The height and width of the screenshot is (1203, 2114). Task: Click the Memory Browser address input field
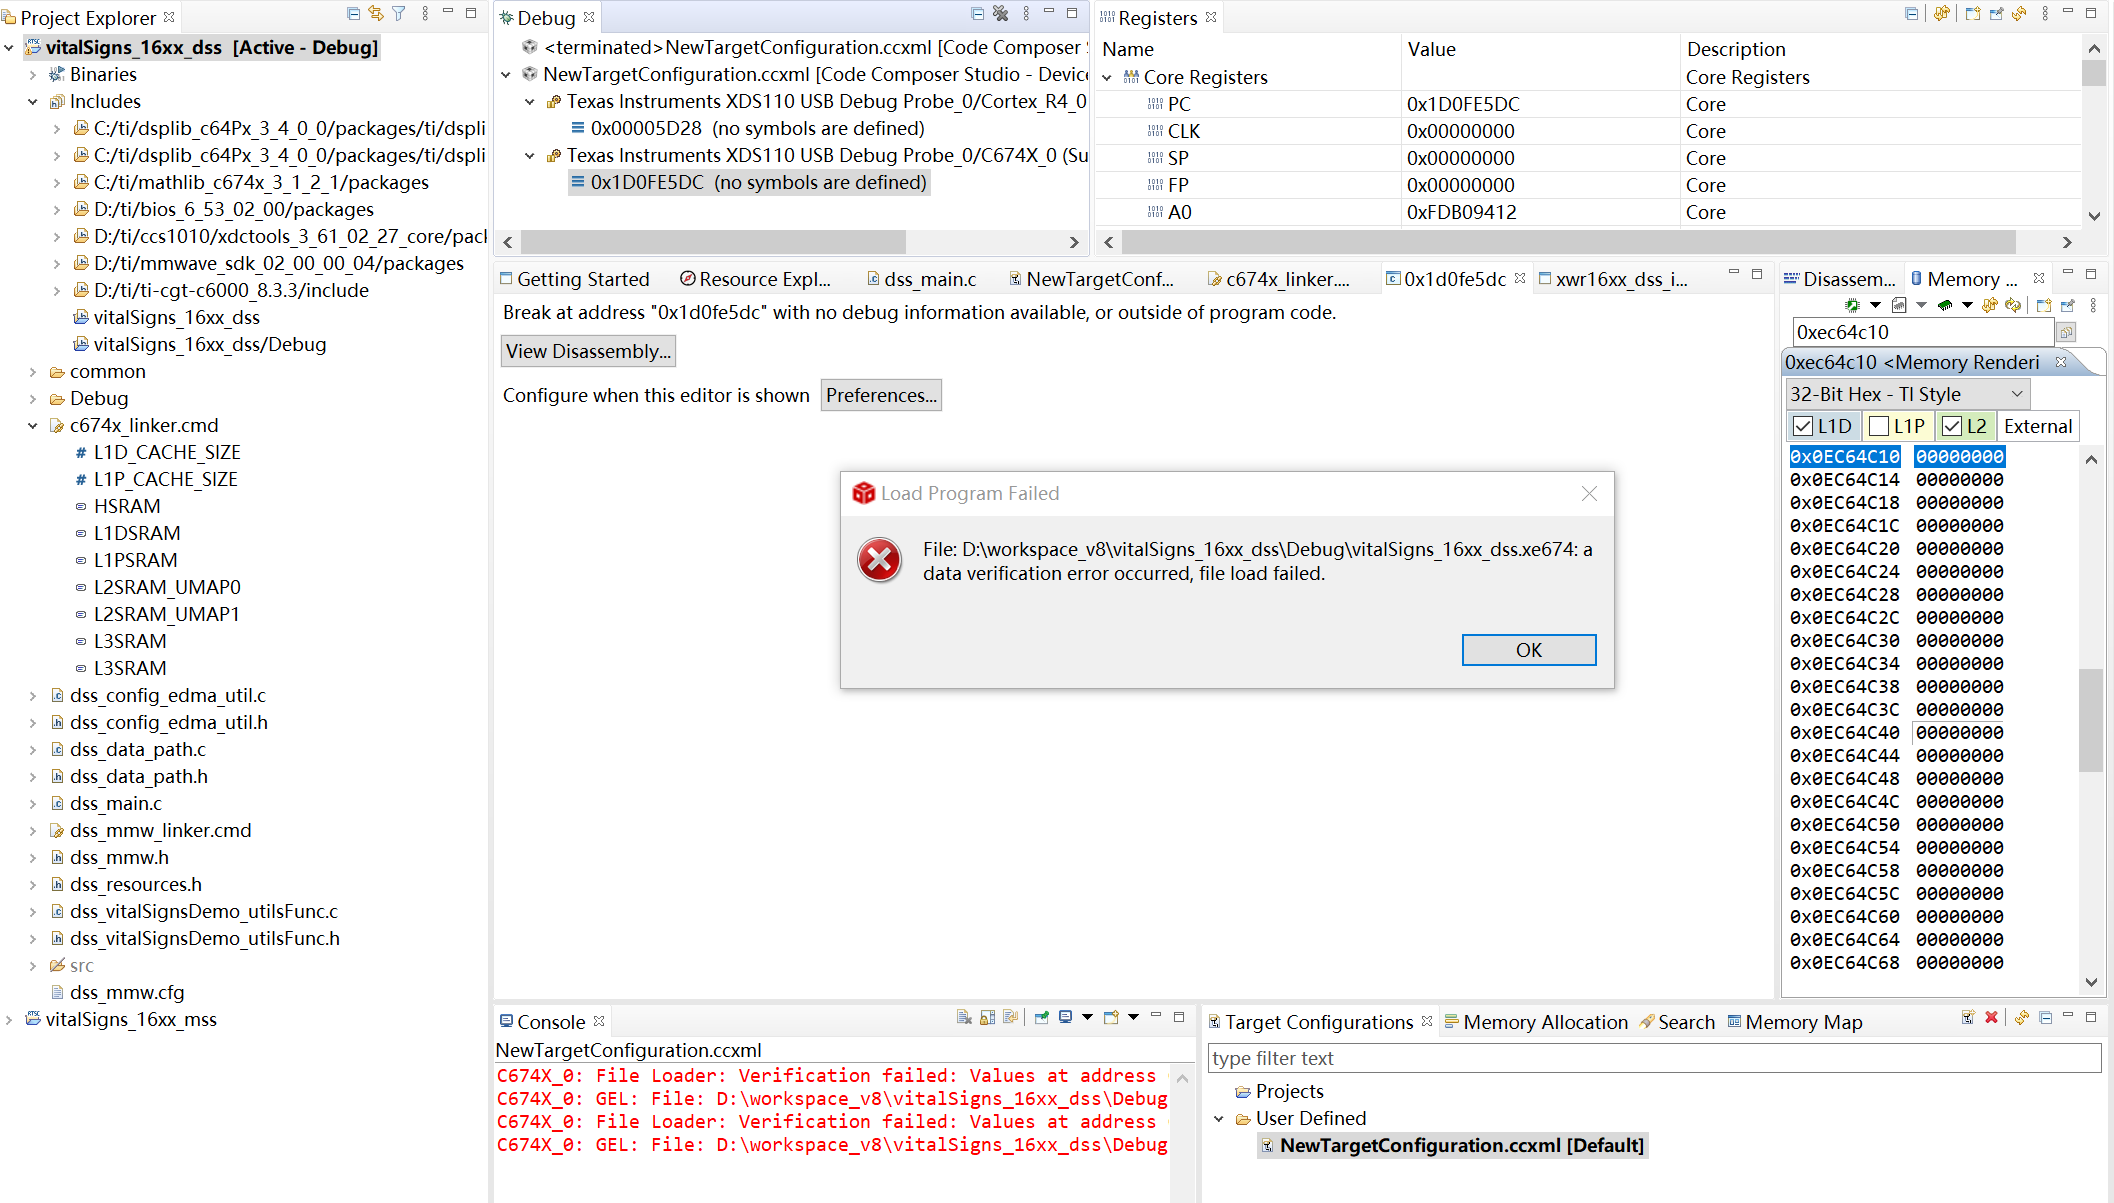pyautogui.click(x=1921, y=332)
